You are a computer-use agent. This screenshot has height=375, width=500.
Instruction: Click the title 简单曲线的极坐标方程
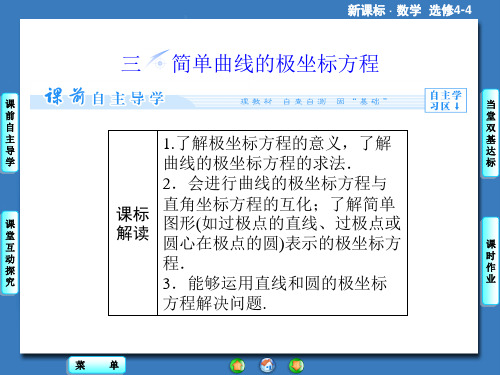(x=275, y=63)
